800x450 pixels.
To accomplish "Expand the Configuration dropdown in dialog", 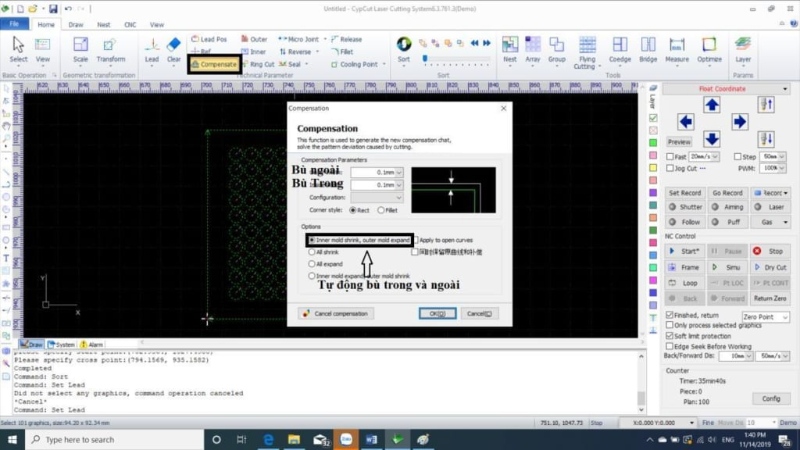I will (399, 198).
